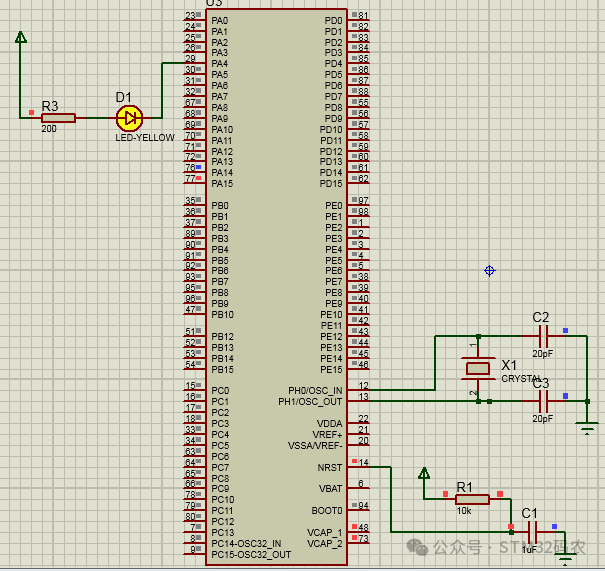This screenshot has height=571, width=605.
Task: Click the 10k value under R1
Action: coord(464,510)
